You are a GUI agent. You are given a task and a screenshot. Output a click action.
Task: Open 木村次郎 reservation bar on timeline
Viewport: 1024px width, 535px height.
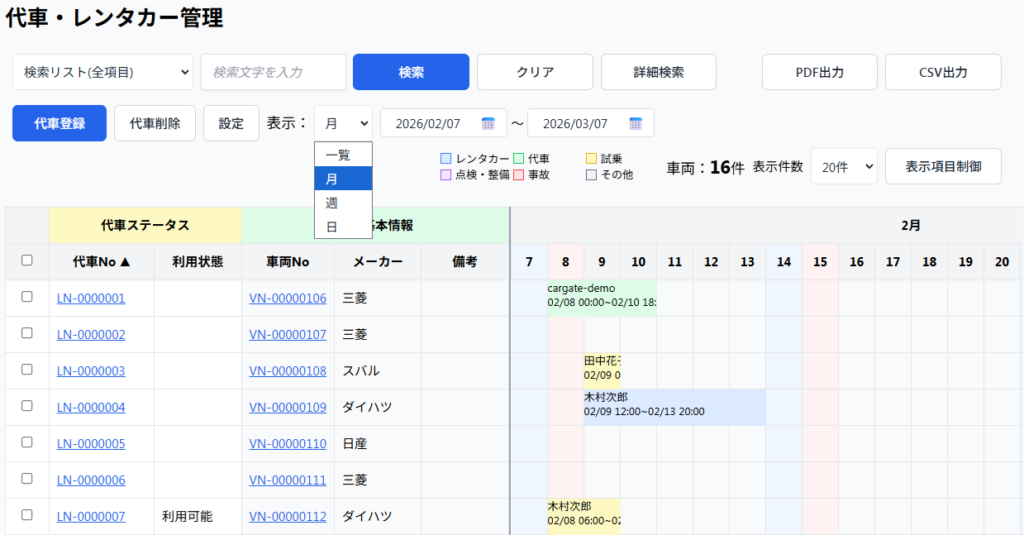coord(674,407)
